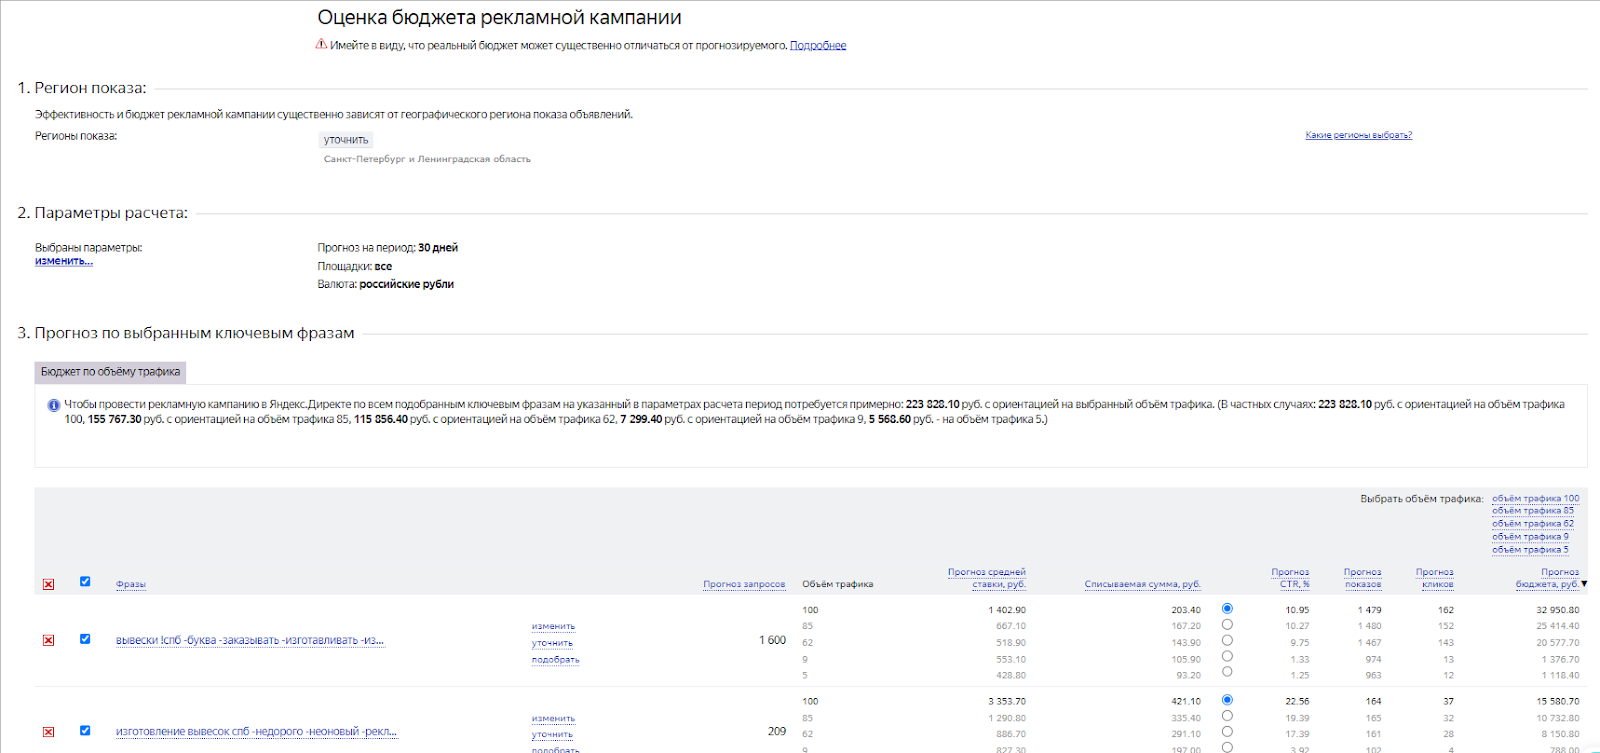Toggle the select-all checkbox in the header row
Viewport: 1600px width, 753px height.
click(x=85, y=581)
